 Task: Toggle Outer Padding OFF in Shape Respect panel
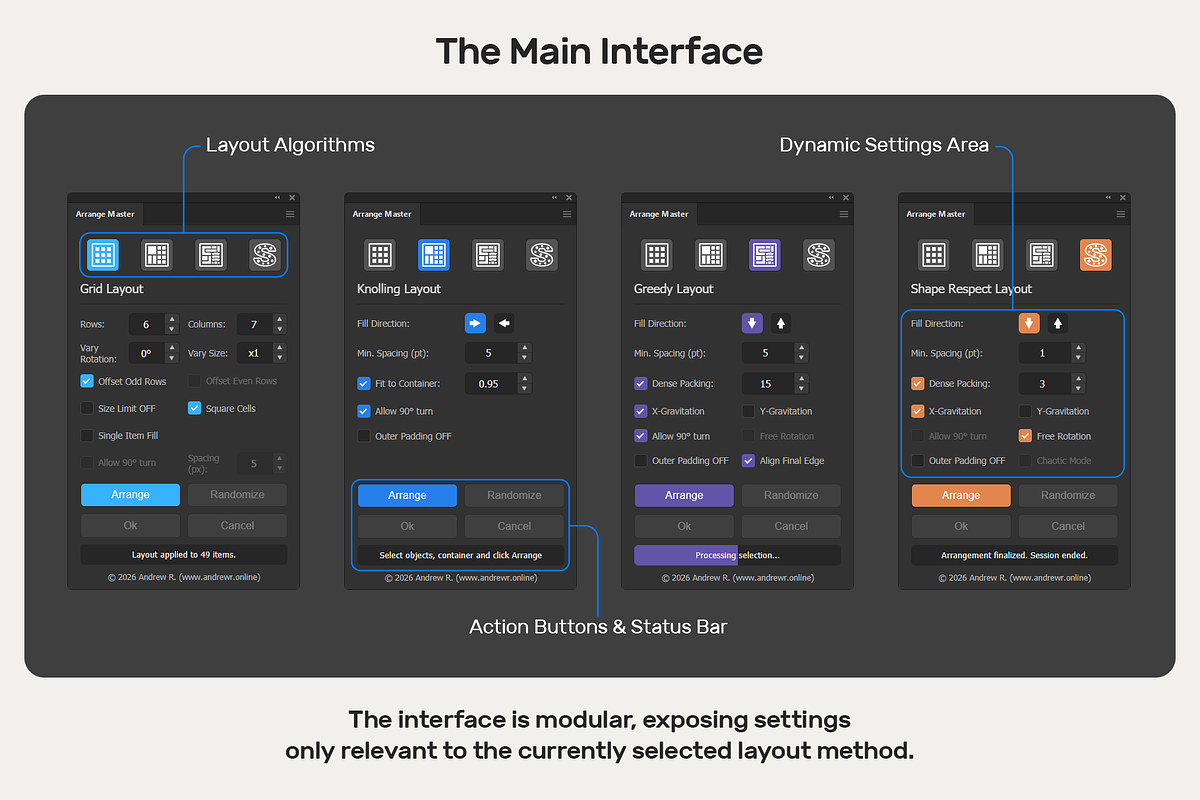pyautogui.click(x=918, y=461)
